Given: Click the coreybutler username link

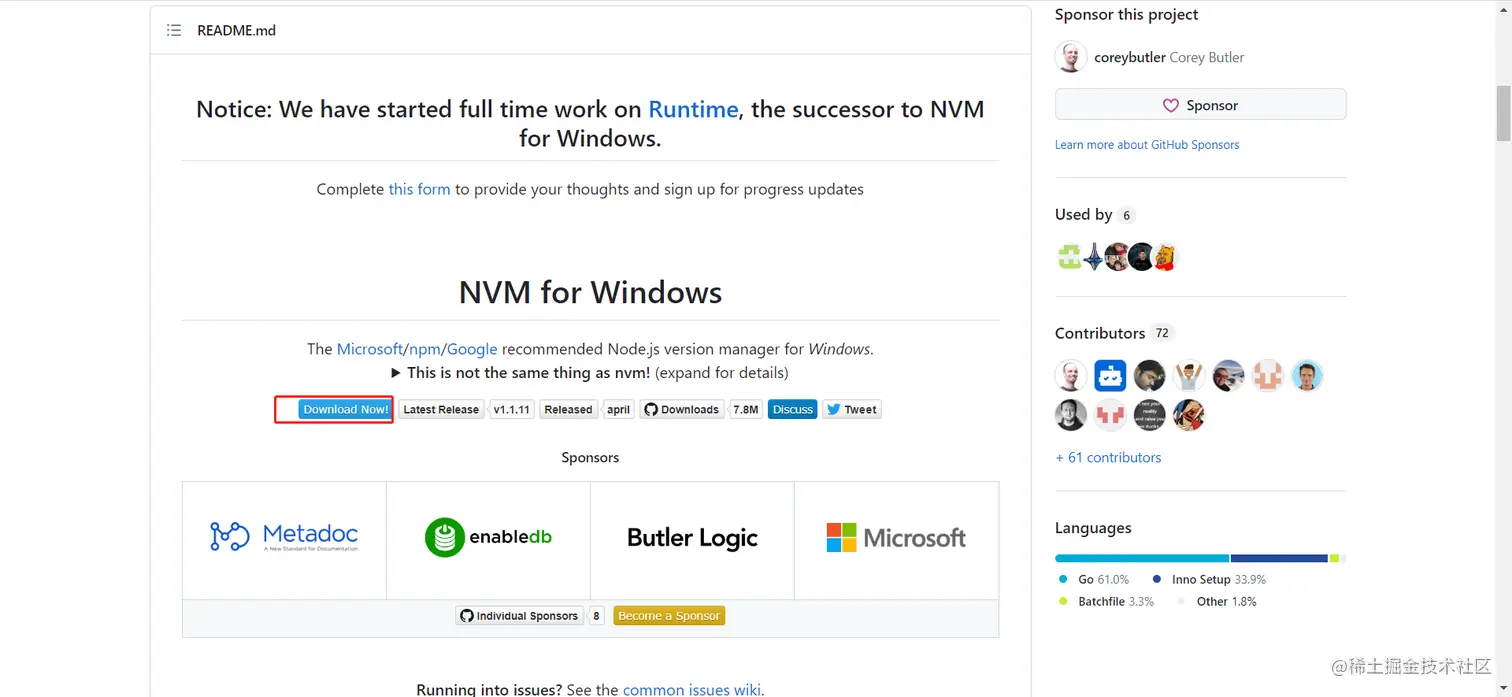Looking at the screenshot, I should pyautogui.click(x=1130, y=57).
